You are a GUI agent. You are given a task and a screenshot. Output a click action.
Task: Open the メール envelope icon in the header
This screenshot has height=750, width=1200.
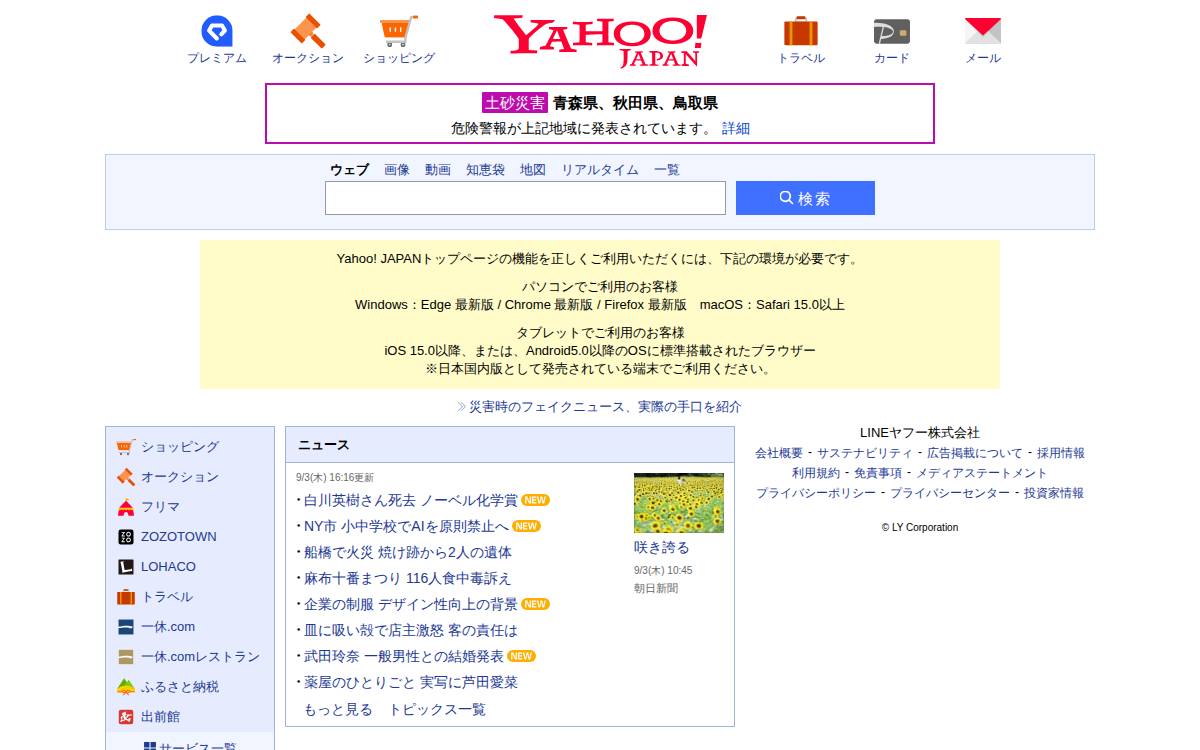pyautogui.click(x=983, y=31)
